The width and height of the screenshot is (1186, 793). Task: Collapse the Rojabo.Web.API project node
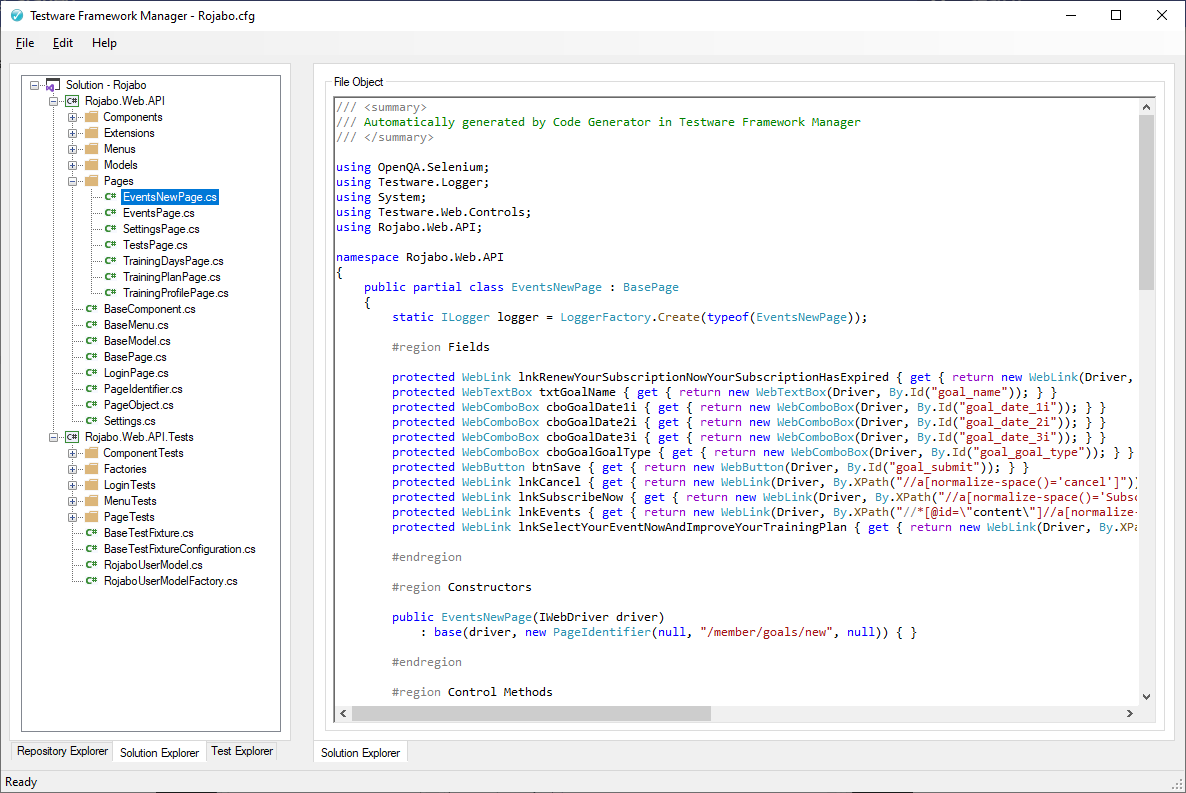tap(53, 101)
